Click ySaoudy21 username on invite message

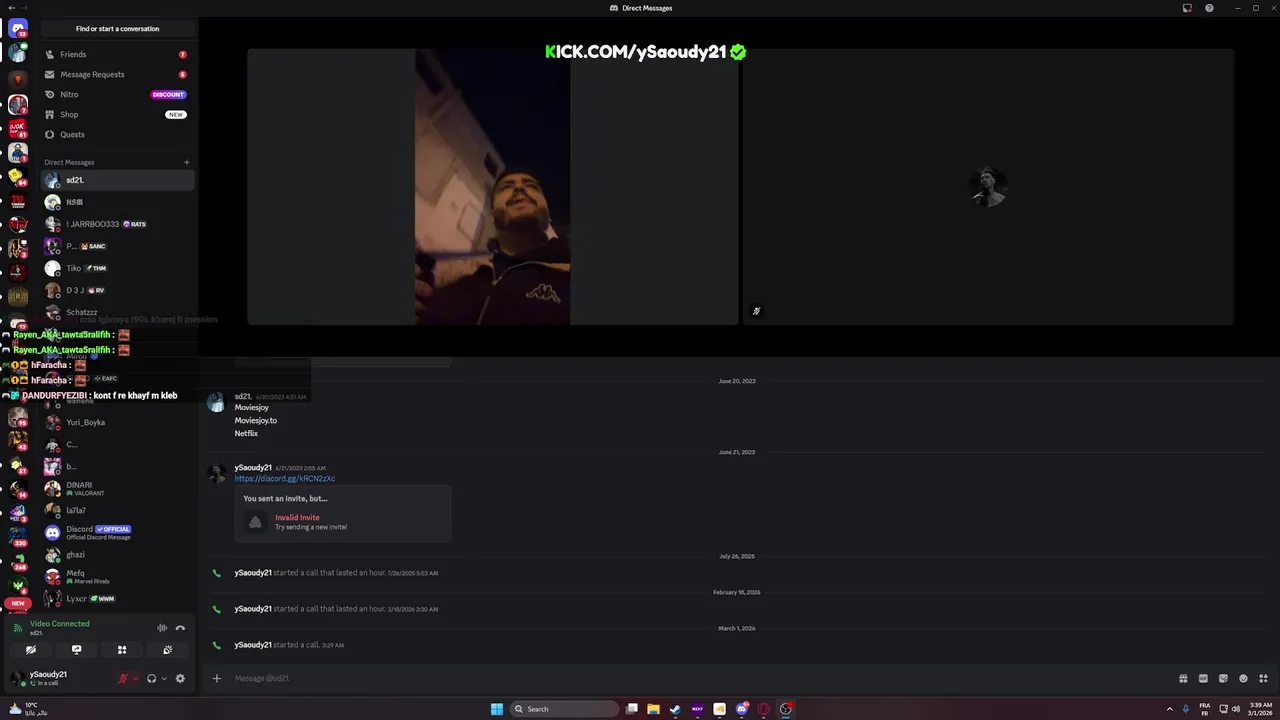253,467
